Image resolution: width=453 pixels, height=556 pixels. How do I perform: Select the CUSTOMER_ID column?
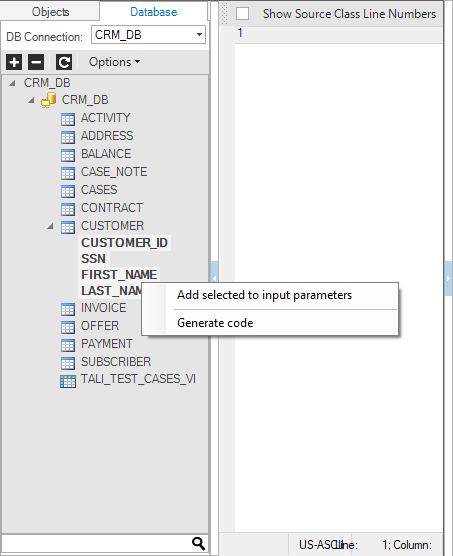pos(124,243)
